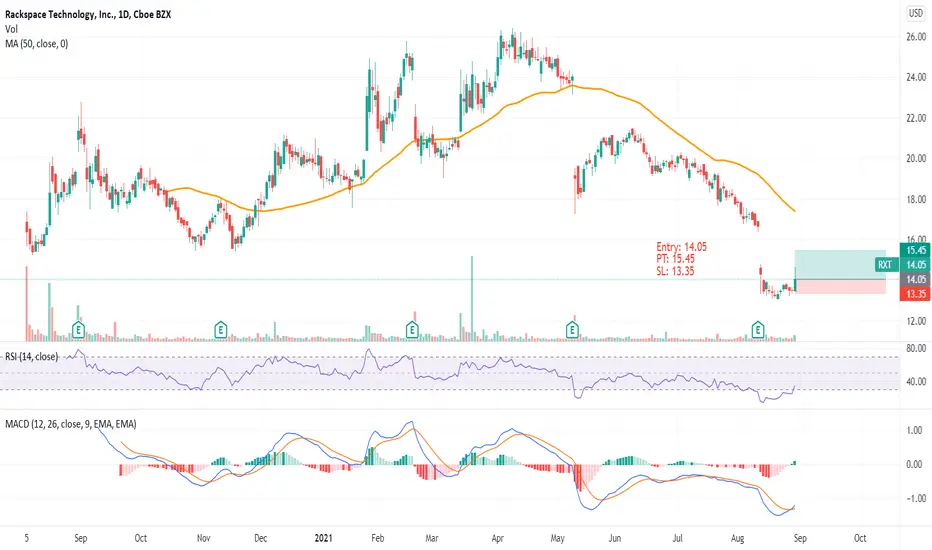Click the 12.00 price axis label
Image resolution: width=932 pixels, height=550 pixels.
coord(916,321)
